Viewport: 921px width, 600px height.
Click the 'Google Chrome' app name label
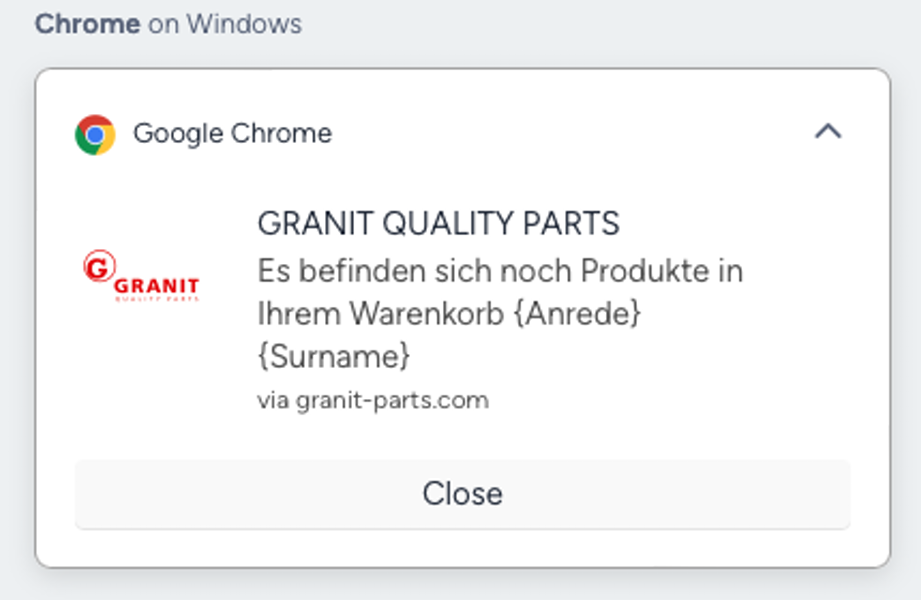[x=232, y=134]
